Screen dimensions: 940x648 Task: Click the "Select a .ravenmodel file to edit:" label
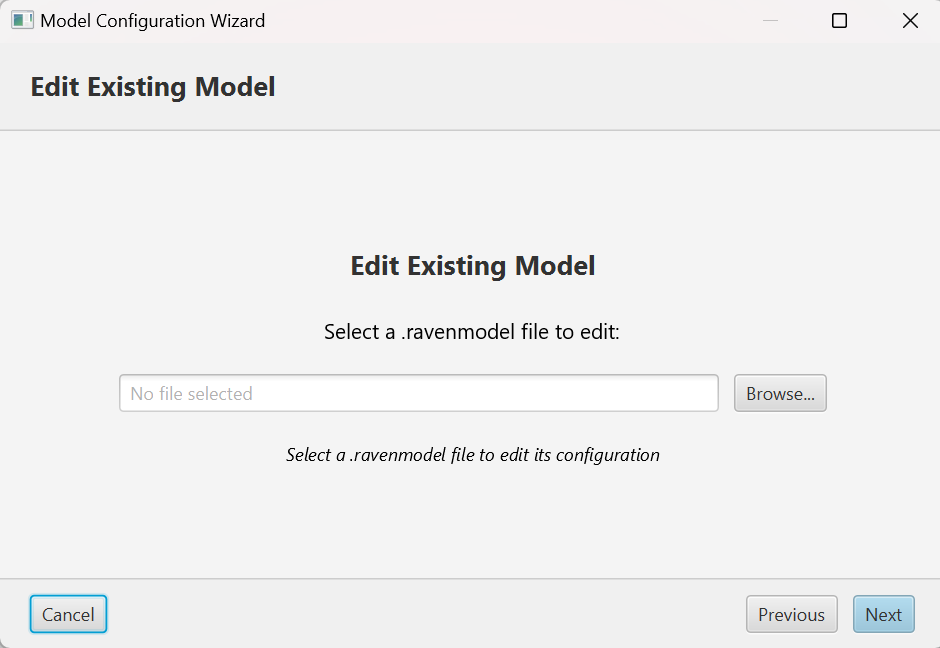point(472,331)
